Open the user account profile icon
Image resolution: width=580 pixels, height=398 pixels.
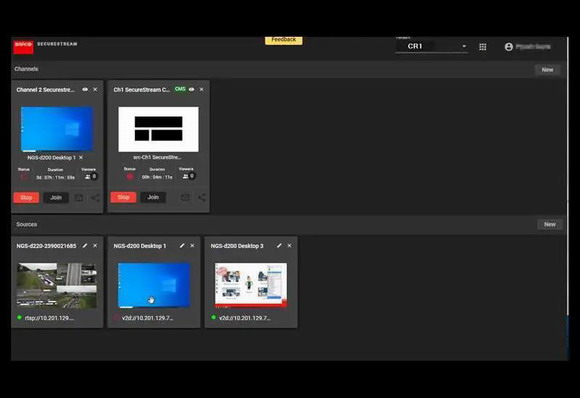tap(509, 47)
